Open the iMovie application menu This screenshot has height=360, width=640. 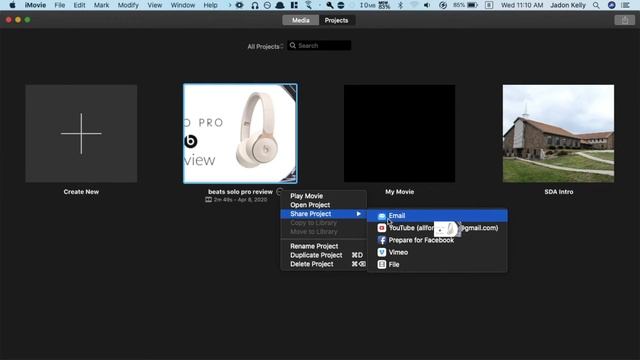(x=35, y=5)
